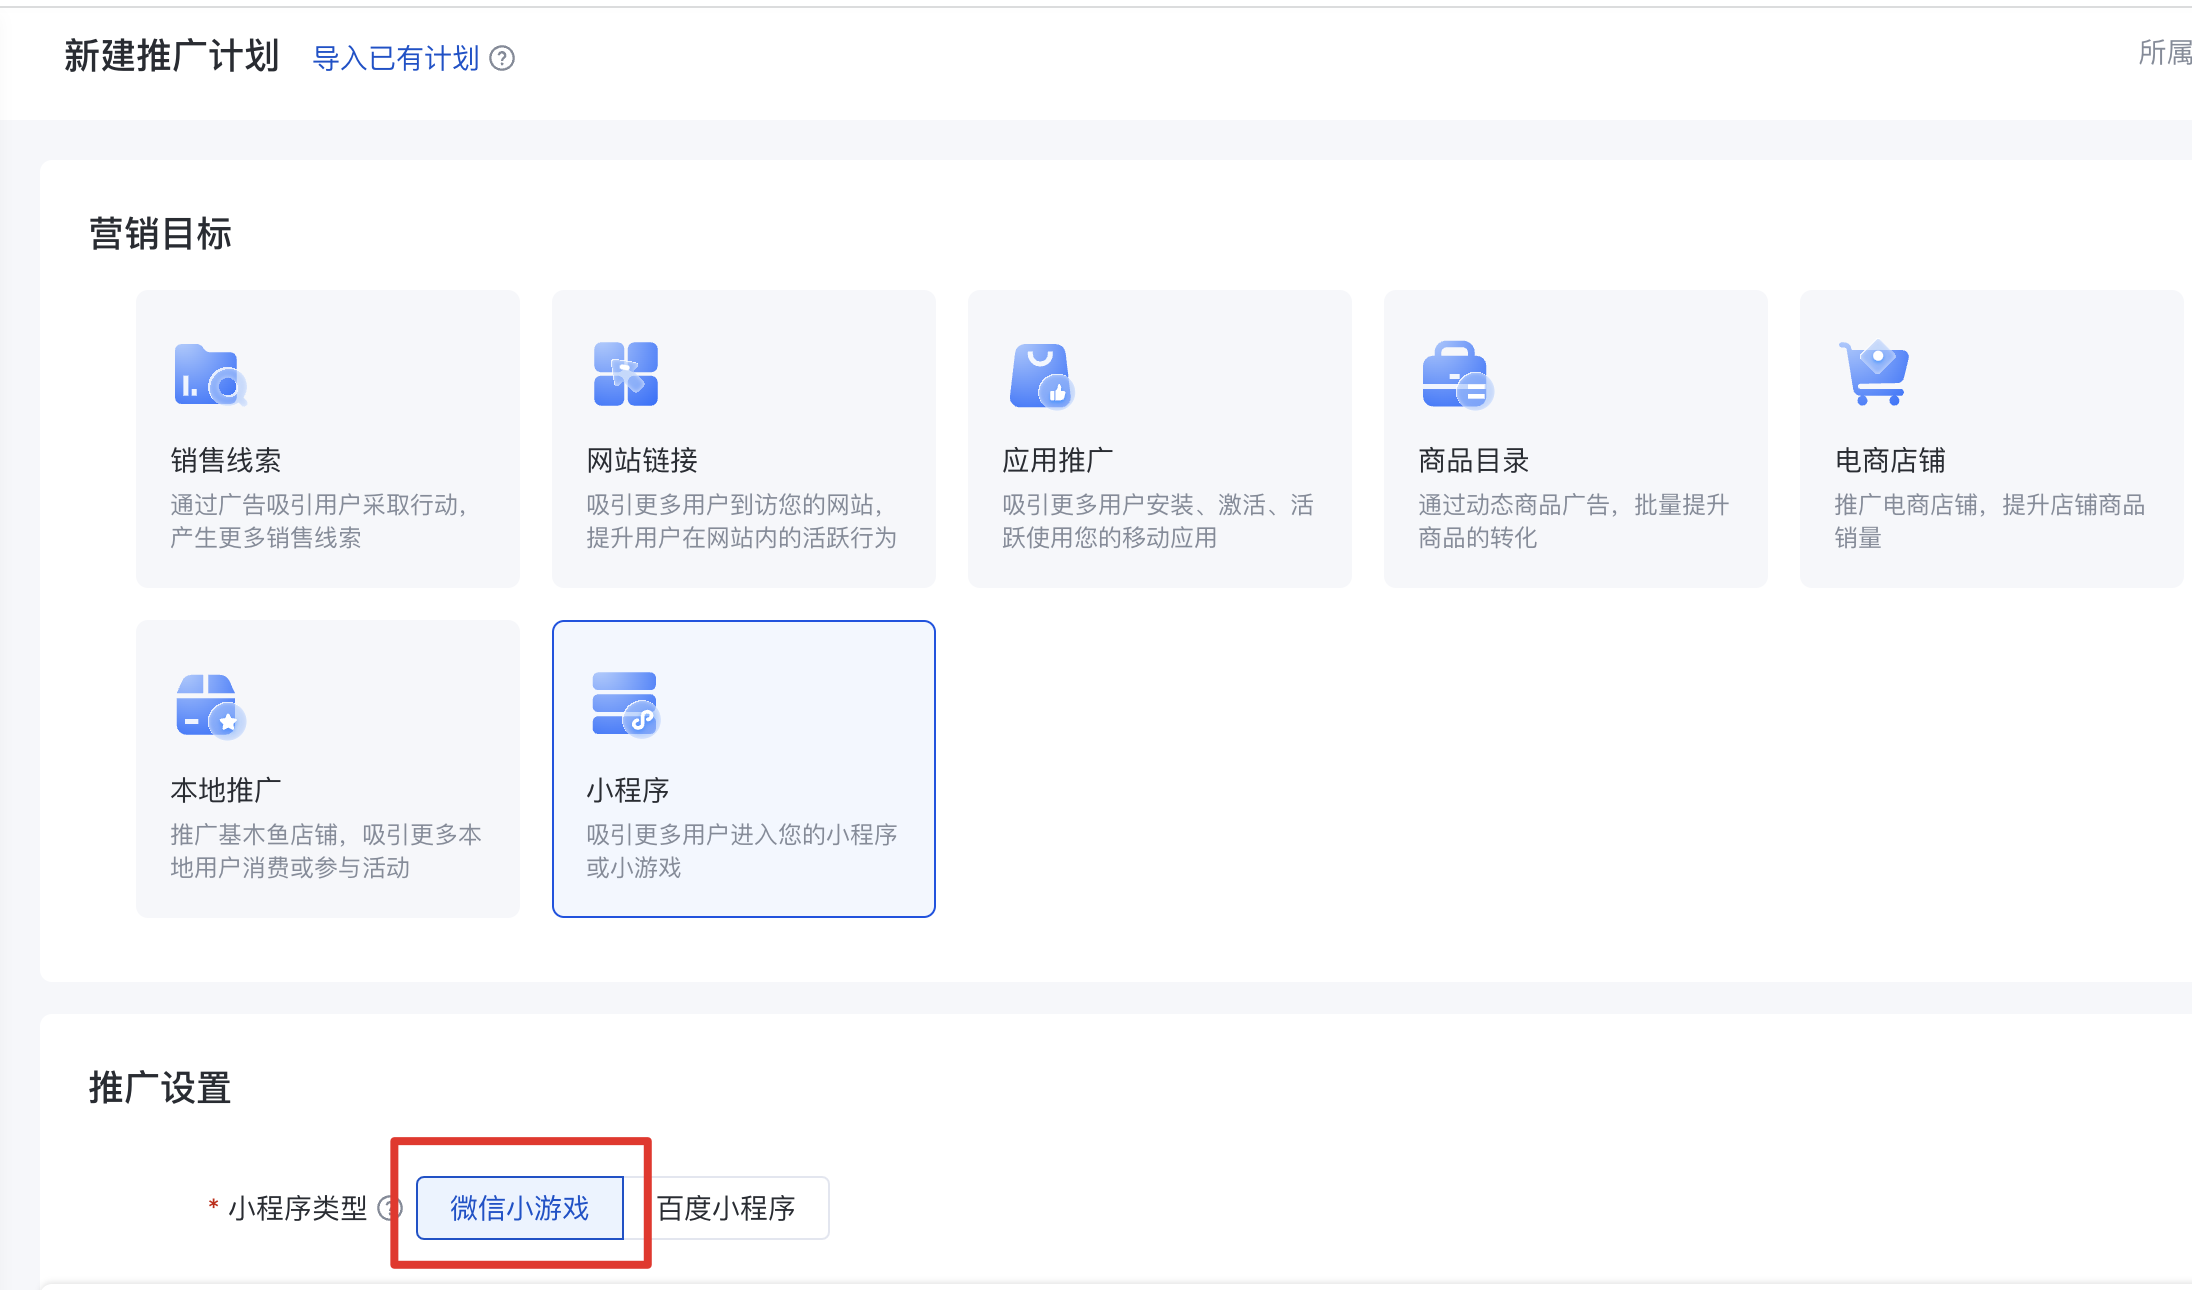This screenshot has width=2192, height=1290.
Task: Click the 销售线索 folder chart icon
Action: pos(210,375)
